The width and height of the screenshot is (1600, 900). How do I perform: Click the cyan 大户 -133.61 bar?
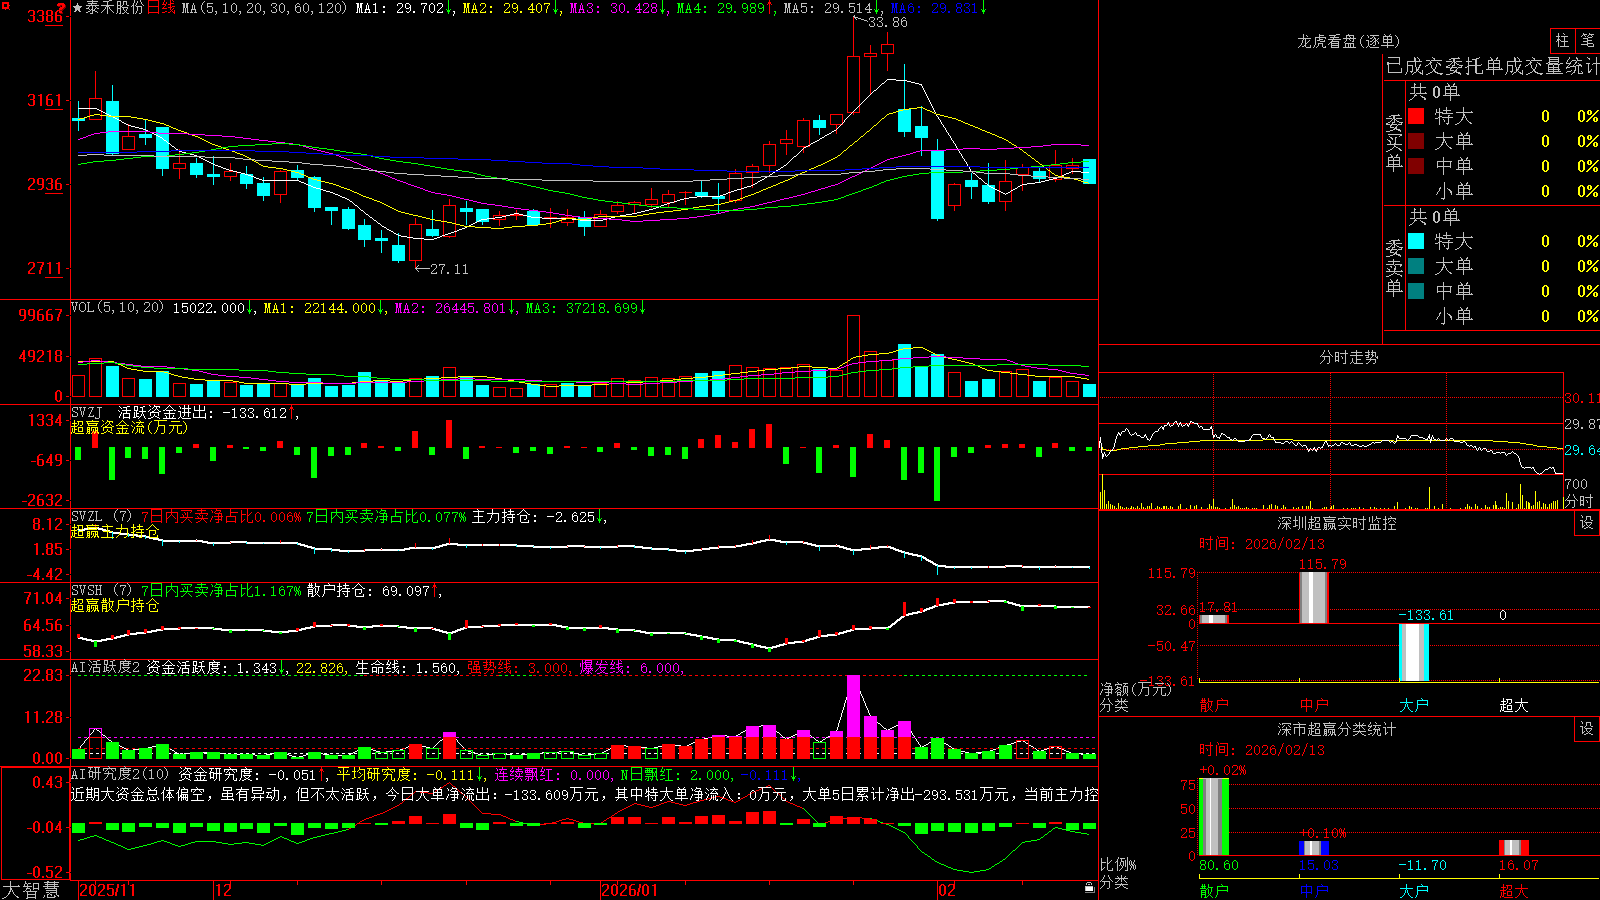pos(1414,652)
